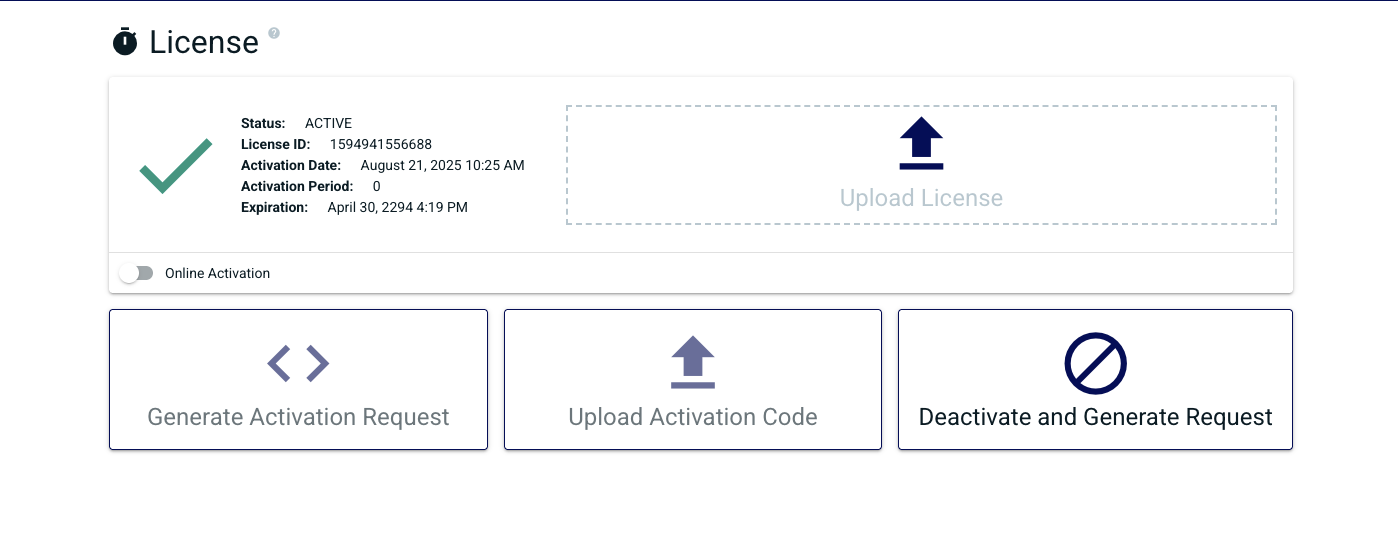Click the Expiration date April 30, 2294
Viewport: 1398px width, 543px height.
[397, 207]
